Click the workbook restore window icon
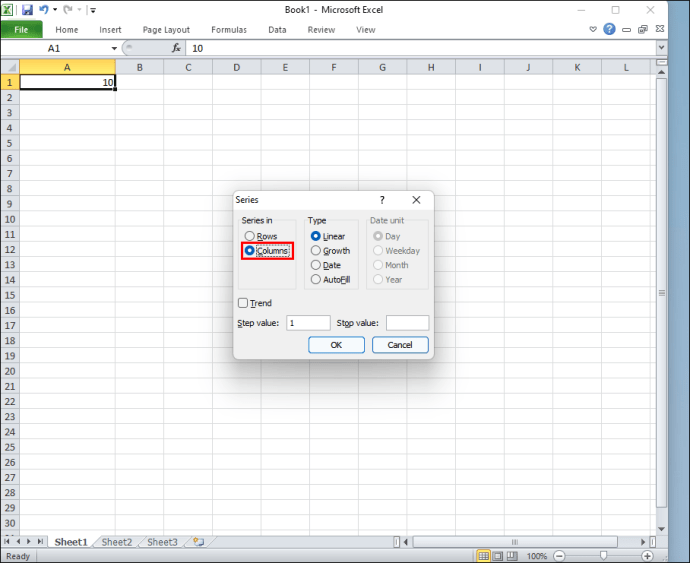The height and width of the screenshot is (563, 690). coord(643,29)
